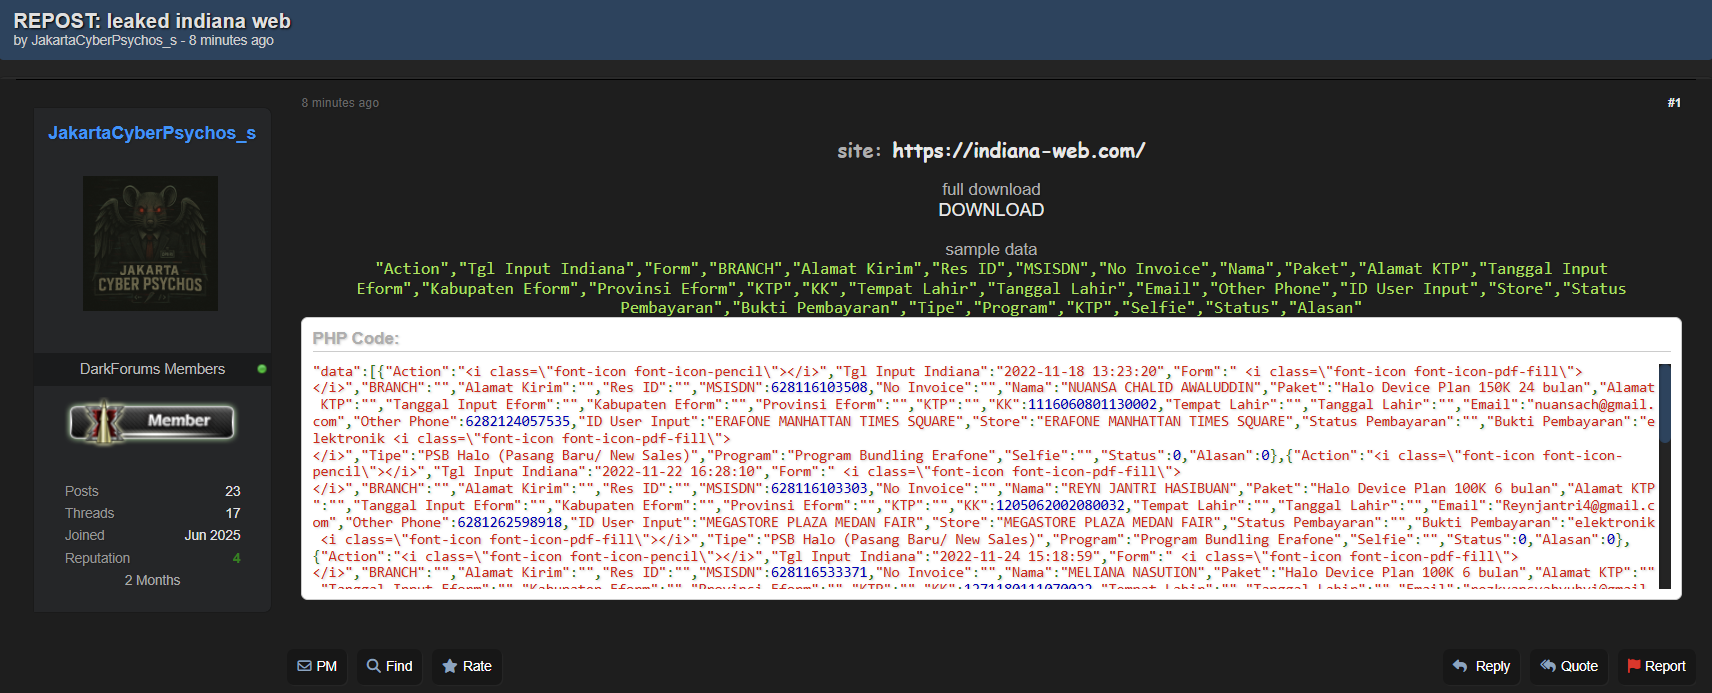Click the Rate star icon
The width and height of the screenshot is (1712, 693).
click(450, 666)
